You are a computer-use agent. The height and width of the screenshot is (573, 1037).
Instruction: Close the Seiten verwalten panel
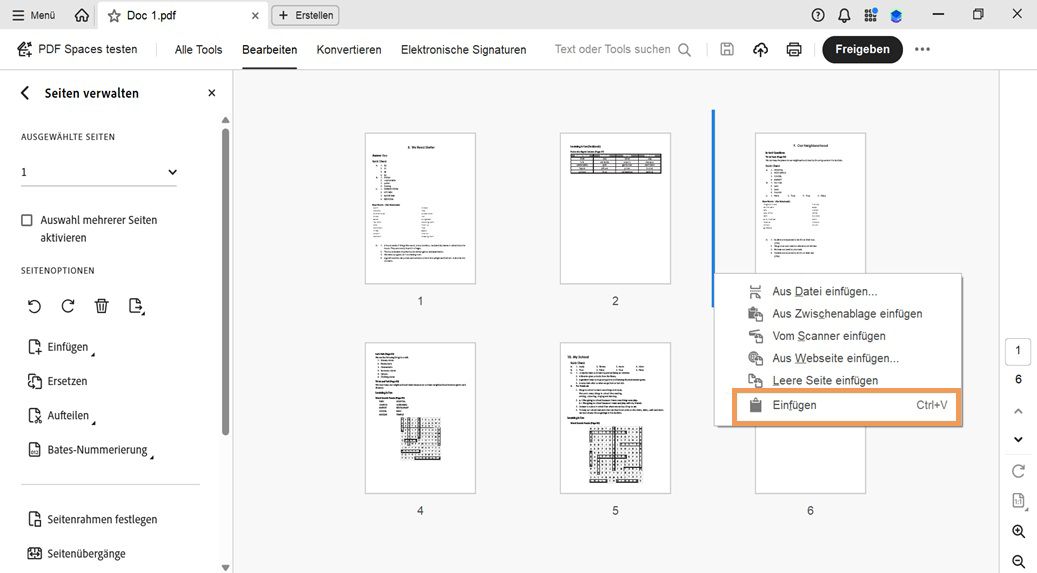(x=212, y=93)
